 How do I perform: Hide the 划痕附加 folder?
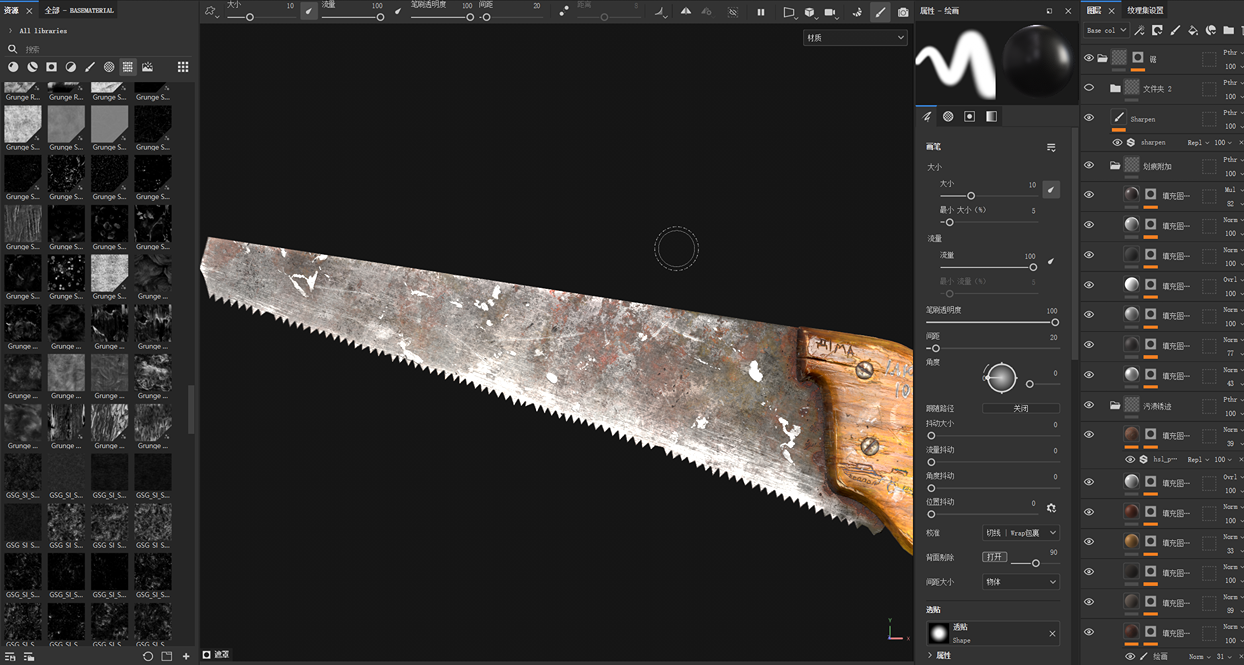[1089, 165]
